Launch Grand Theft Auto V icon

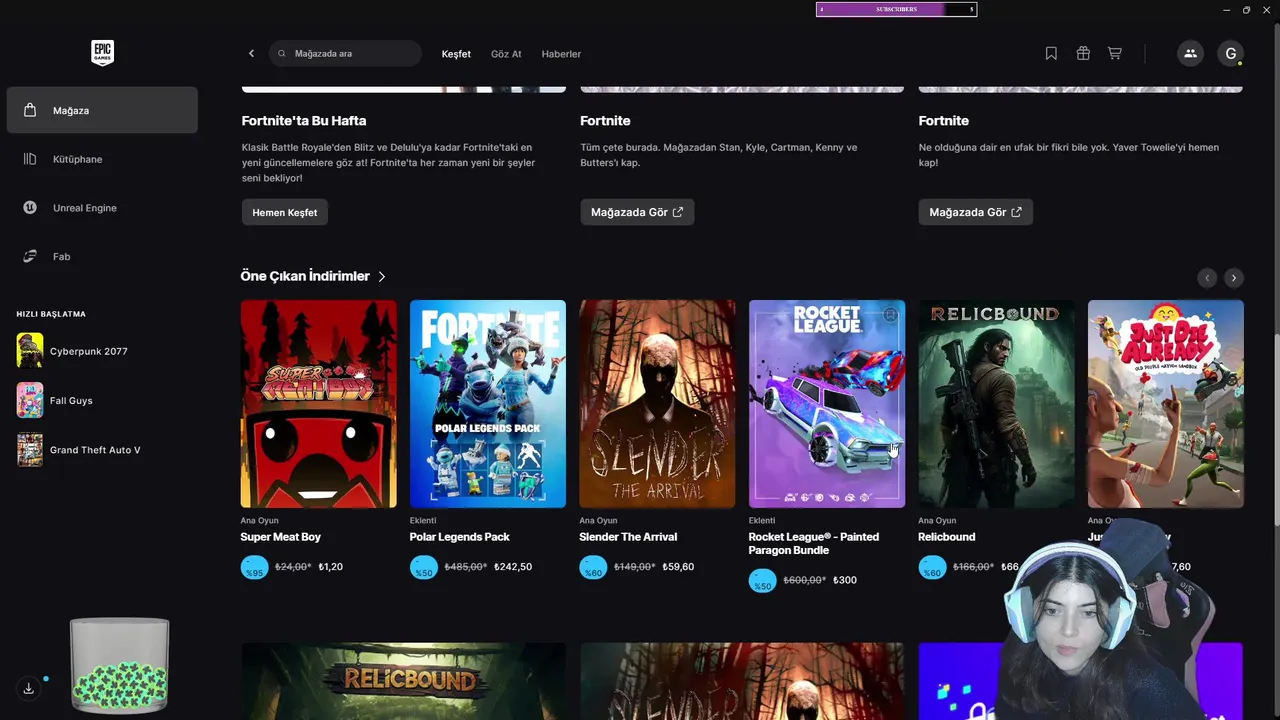pyautogui.click(x=30, y=449)
